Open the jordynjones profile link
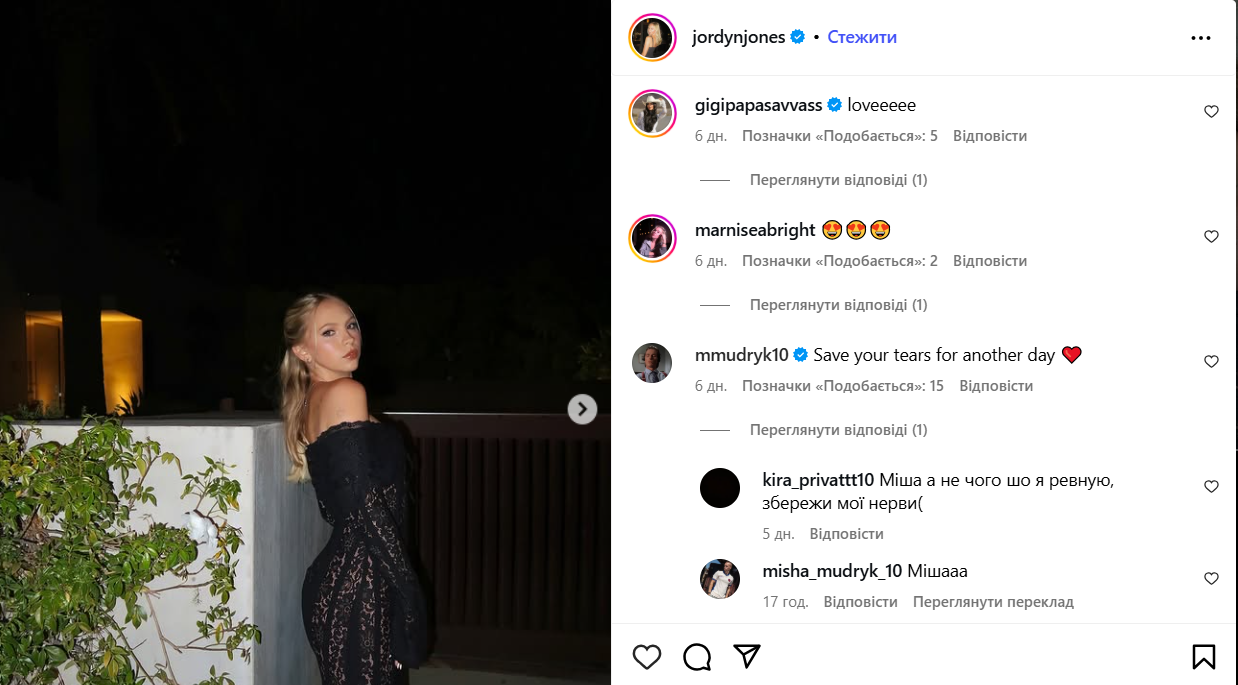This screenshot has width=1238, height=685. coord(738,37)
